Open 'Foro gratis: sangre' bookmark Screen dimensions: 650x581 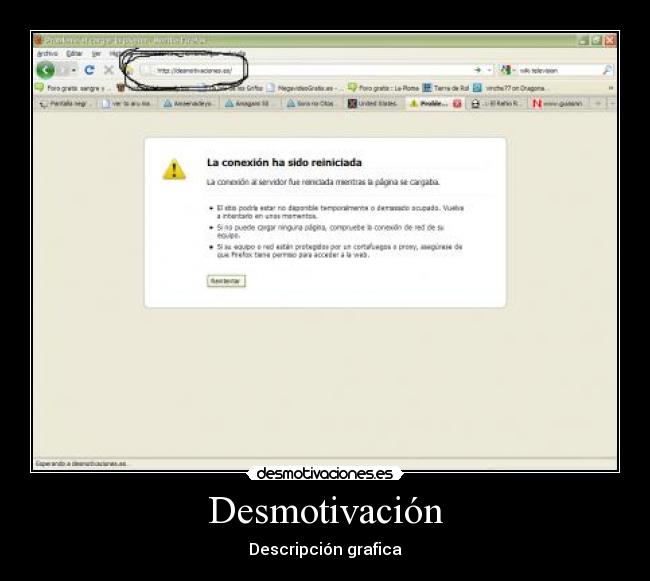[x=74, y=88]
